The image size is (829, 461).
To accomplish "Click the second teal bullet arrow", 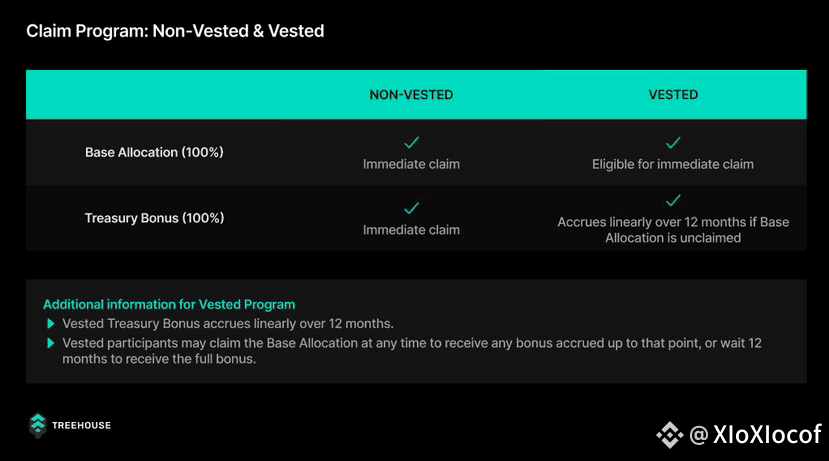I will [51, 343].
